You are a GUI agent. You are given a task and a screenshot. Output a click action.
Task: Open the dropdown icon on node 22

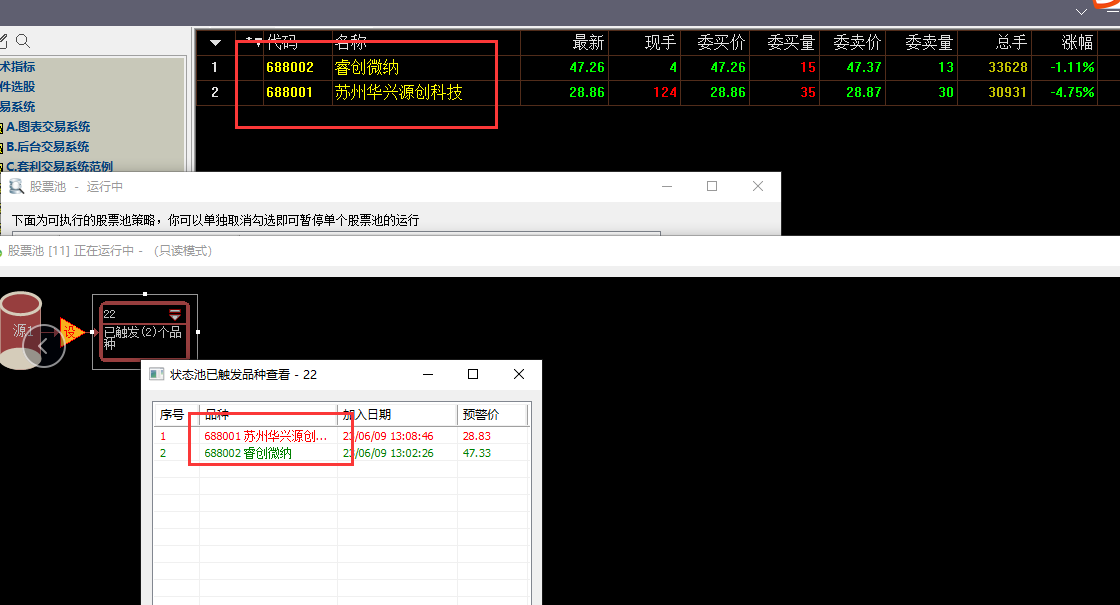point(174,314)
